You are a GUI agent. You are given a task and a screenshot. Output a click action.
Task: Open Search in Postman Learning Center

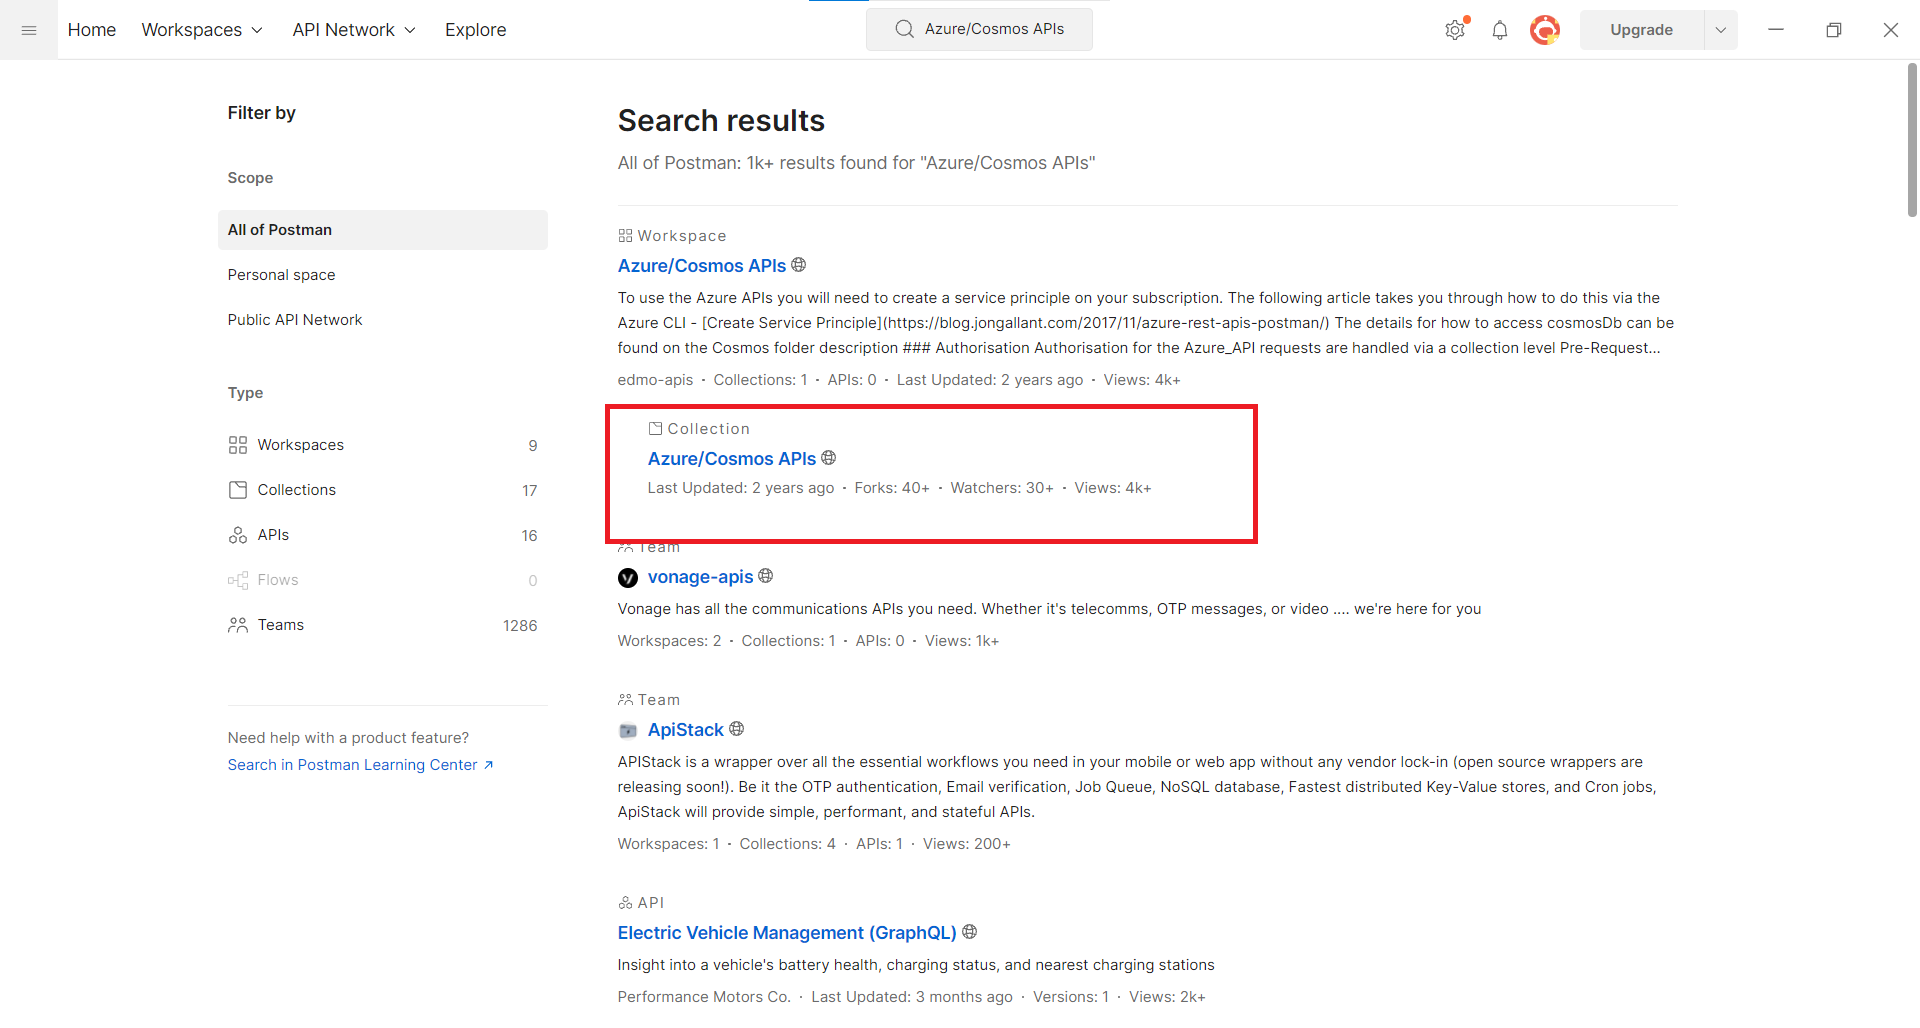(x=361, y=765)
